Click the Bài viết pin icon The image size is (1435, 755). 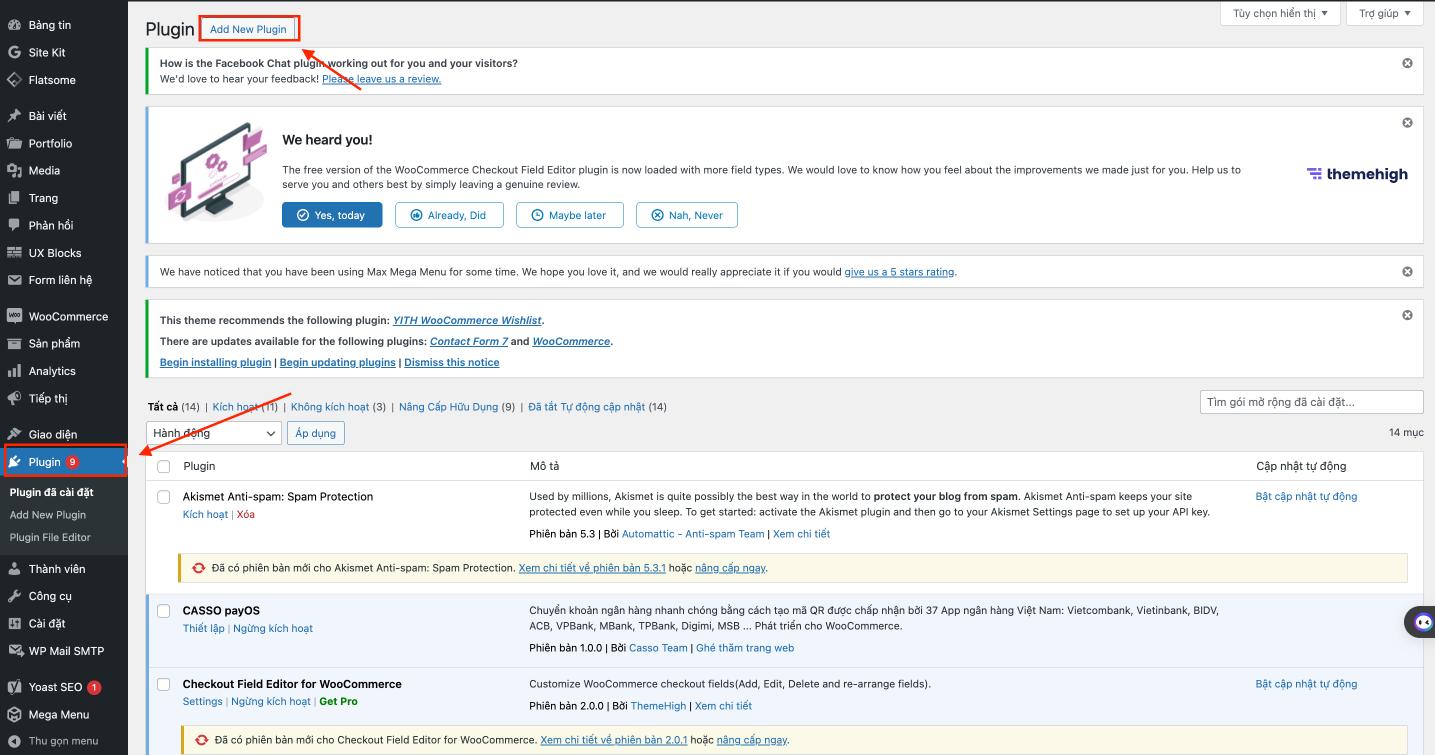click(x=14, y=115)
